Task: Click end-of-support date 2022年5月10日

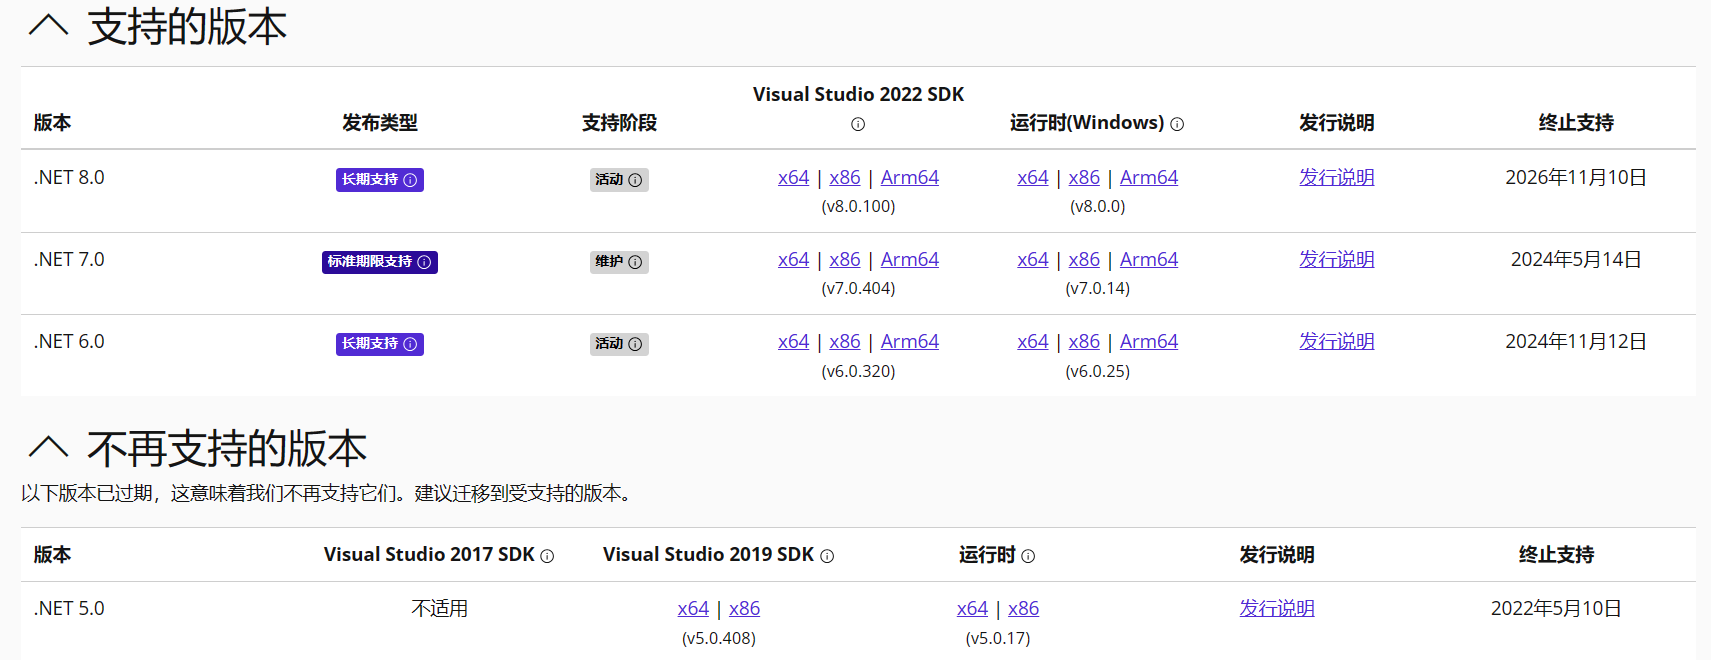Action: [x=1556, y=608]
